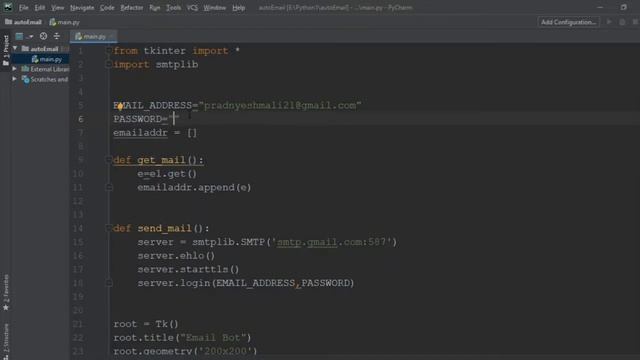Open the Help menu

point(239,8)
